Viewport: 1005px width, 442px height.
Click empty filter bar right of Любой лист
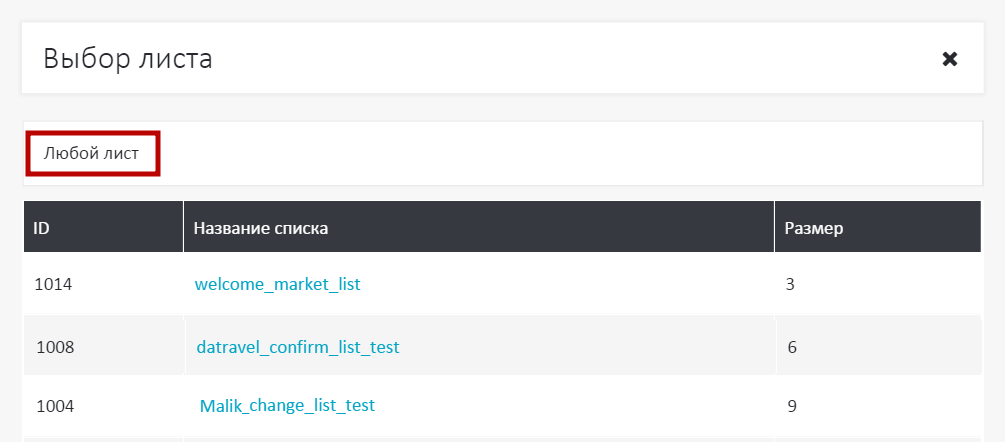[x=570, y=154]
